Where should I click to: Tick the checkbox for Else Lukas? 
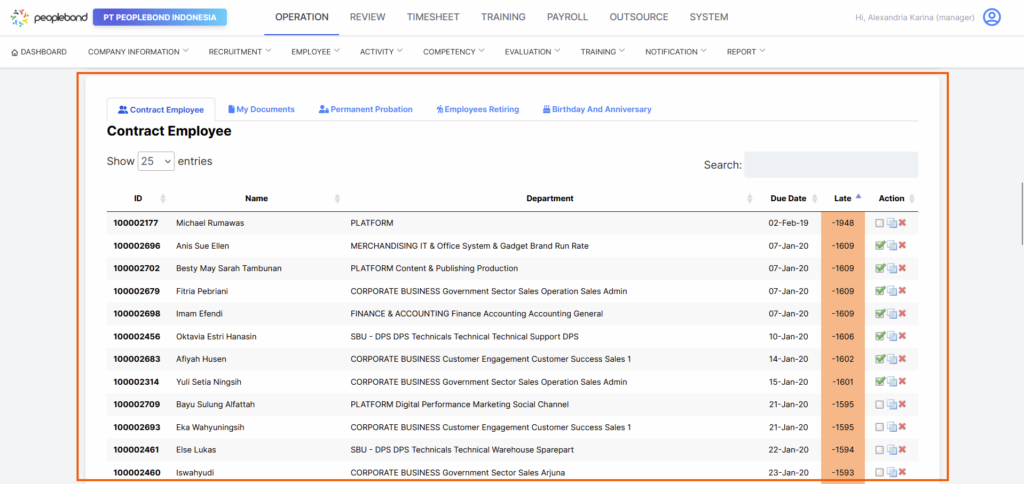[880, 449]
